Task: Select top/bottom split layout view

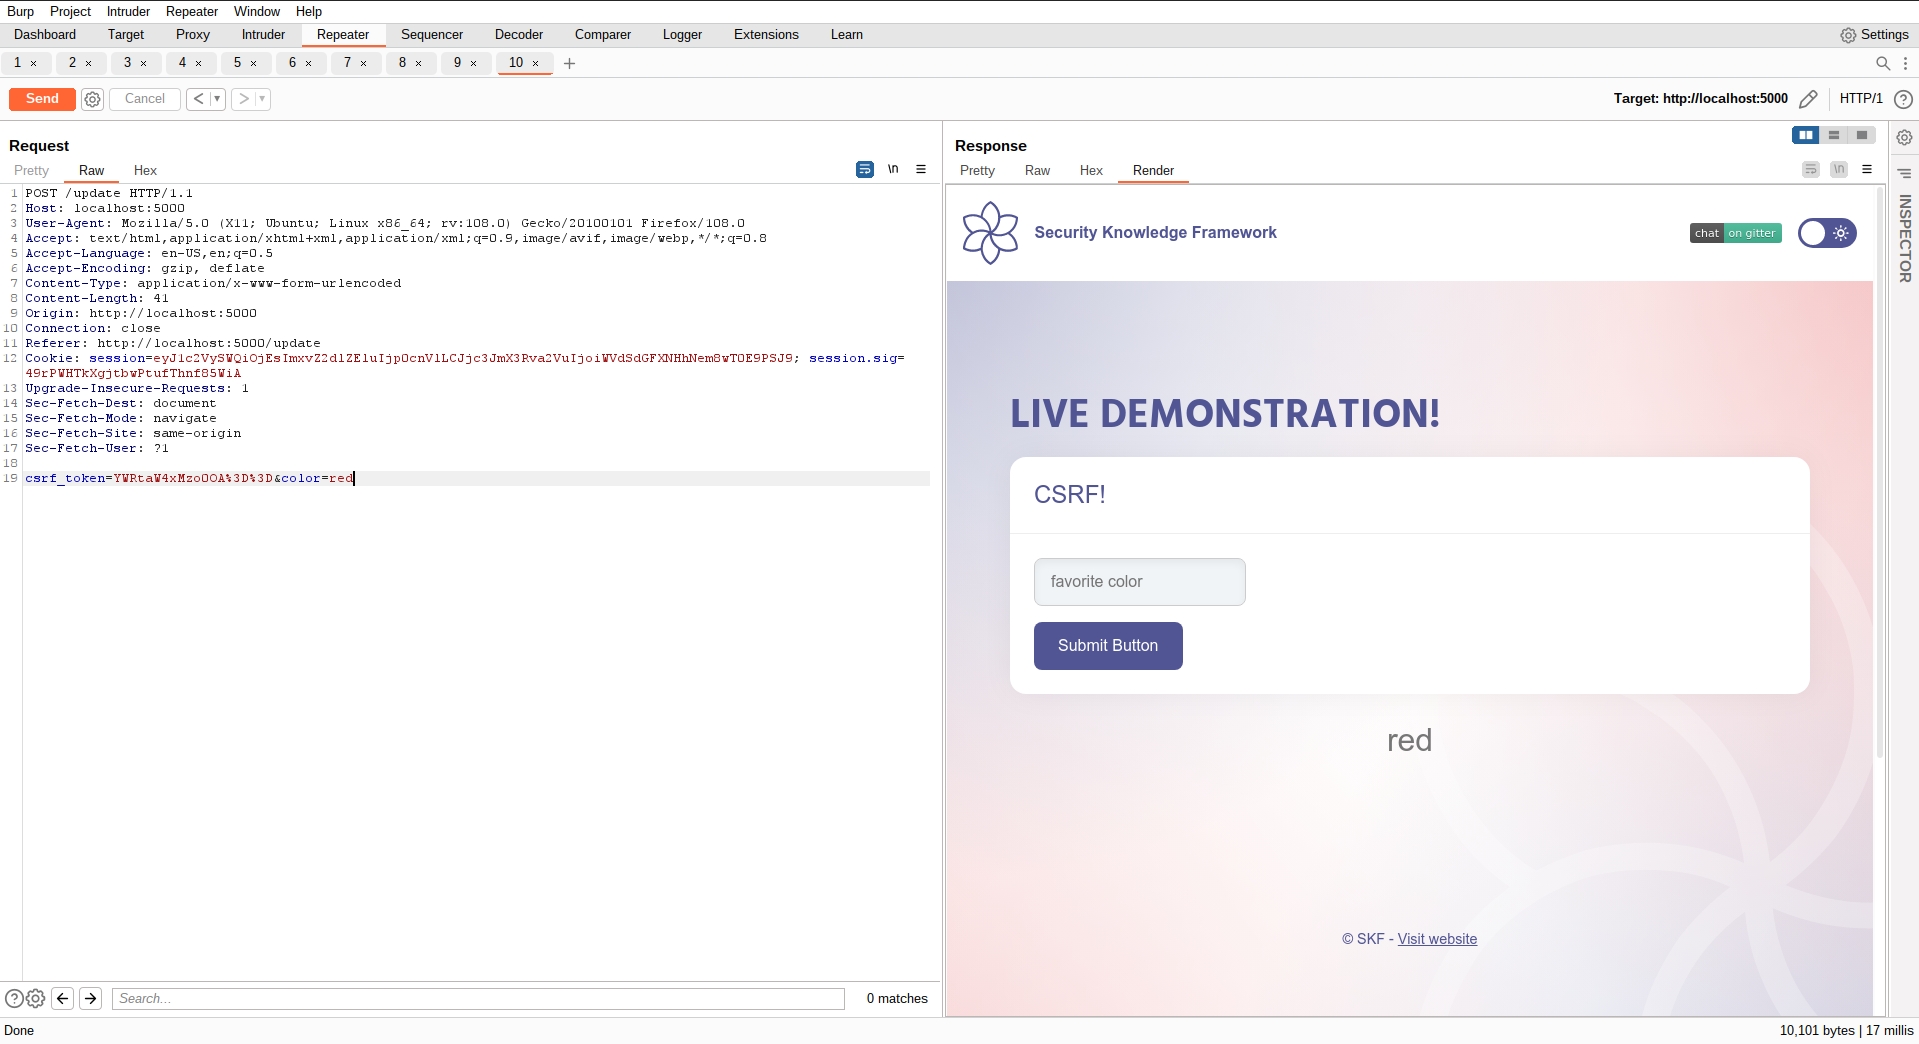Action: tap(1834, 135)
